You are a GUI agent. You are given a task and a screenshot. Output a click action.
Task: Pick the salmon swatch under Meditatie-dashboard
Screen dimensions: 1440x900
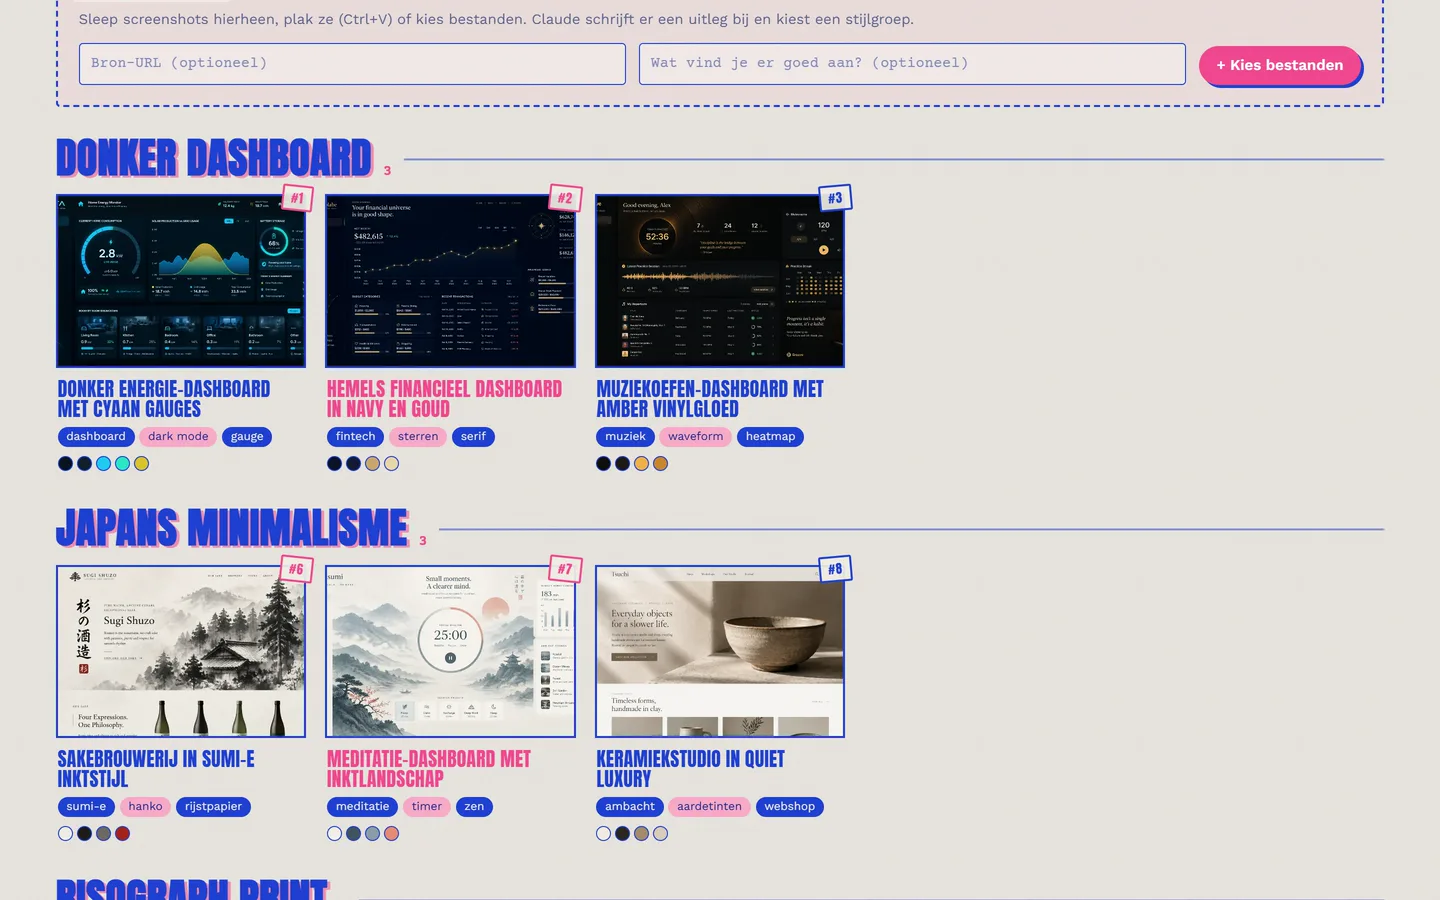pos(391,834)
